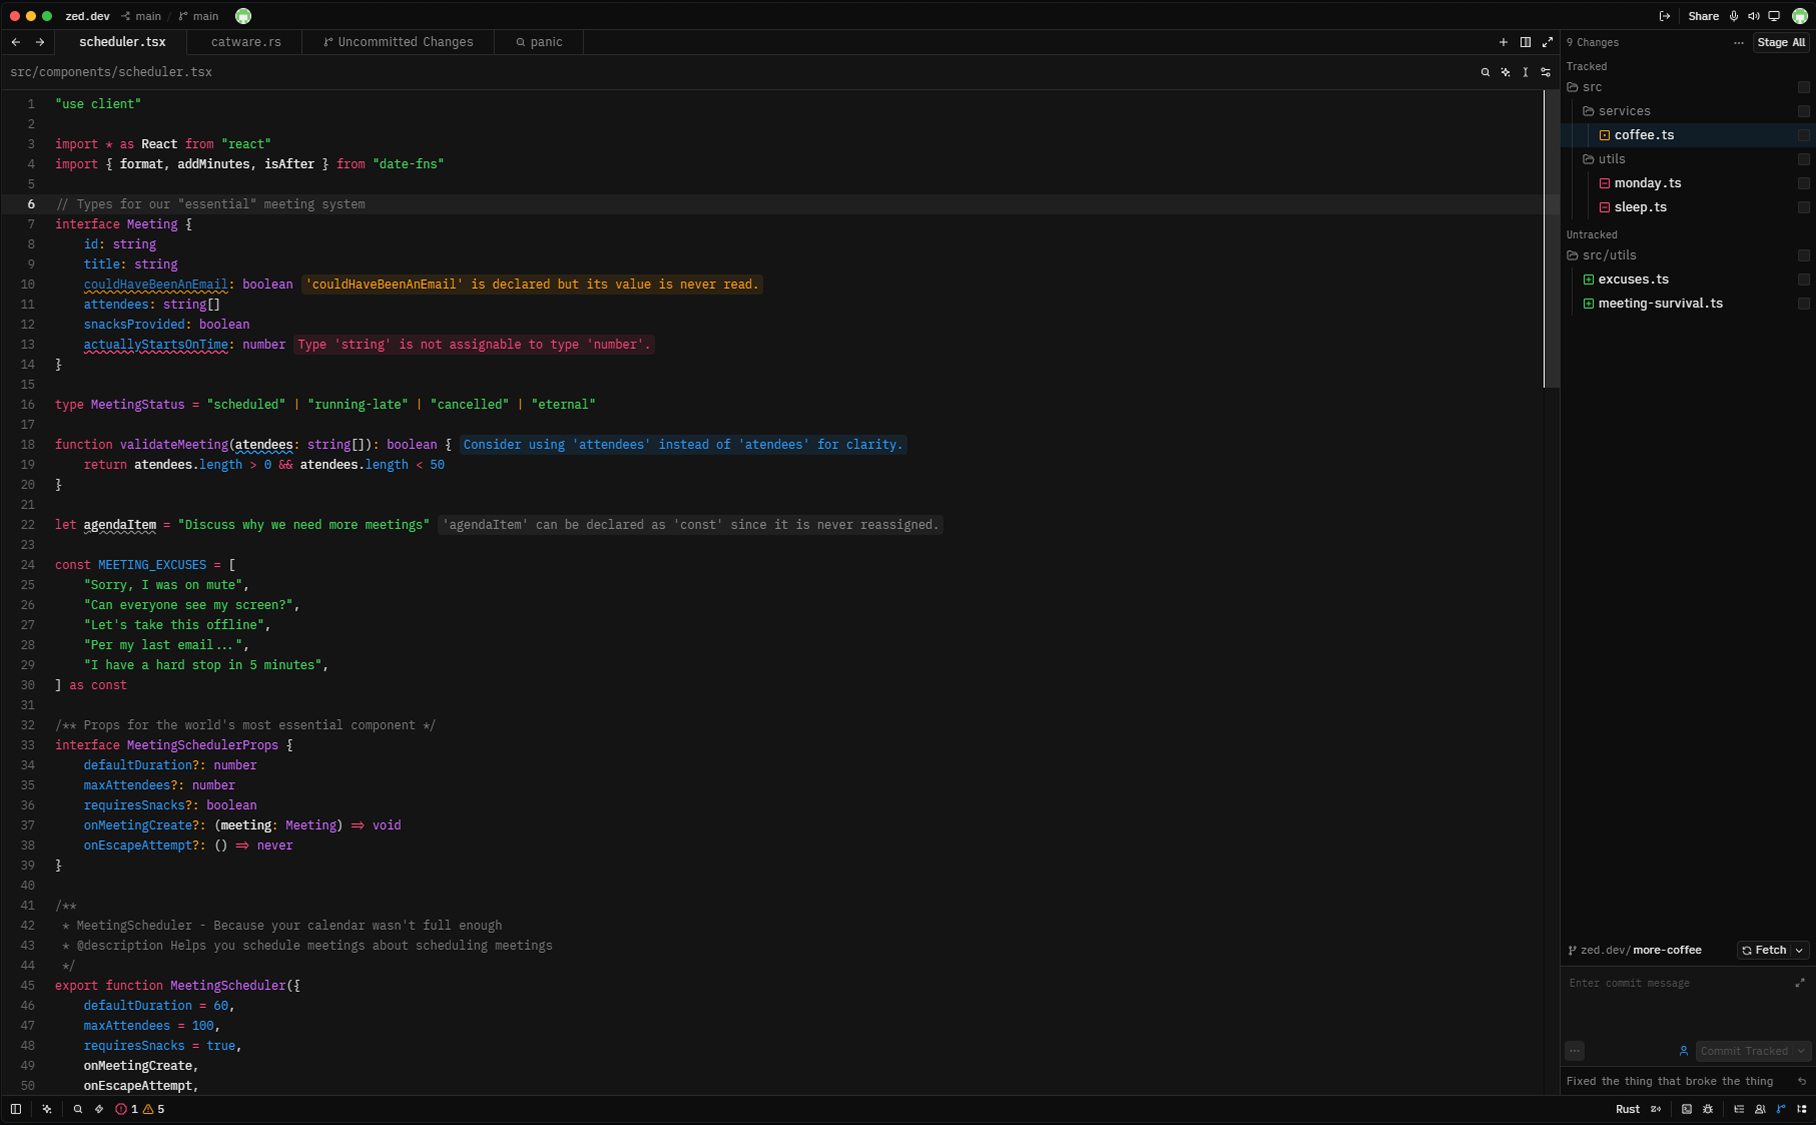This screenshot has width=1816, height=1125.
Task: Toggle audio speaker icon in title bar
Action: [x=1754, y=16]
